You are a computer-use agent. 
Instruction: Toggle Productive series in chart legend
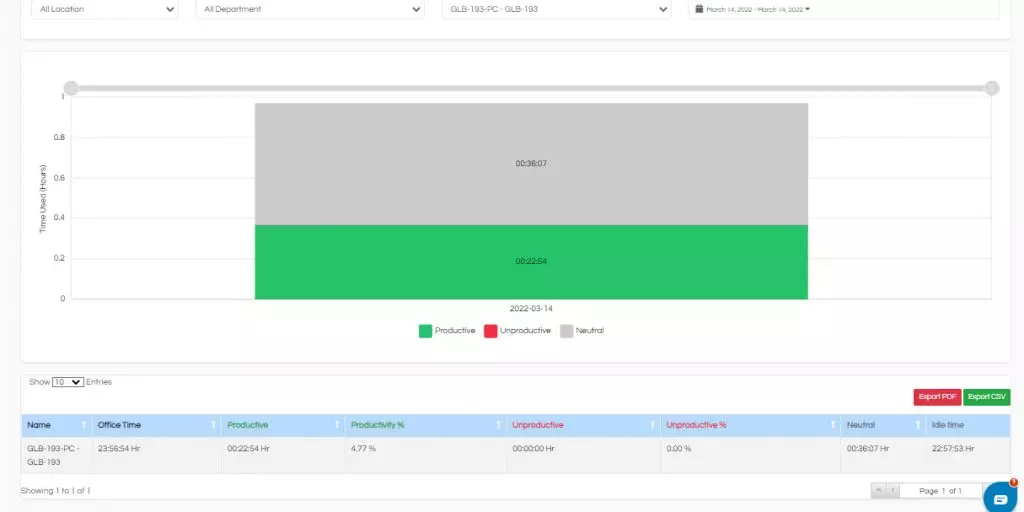click(x=447, y=331)
